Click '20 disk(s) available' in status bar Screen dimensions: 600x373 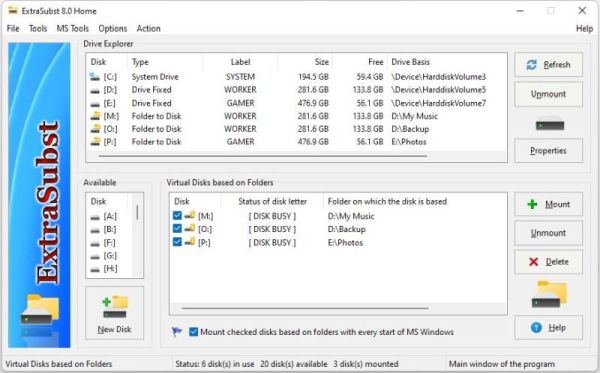tap(293, 364)
